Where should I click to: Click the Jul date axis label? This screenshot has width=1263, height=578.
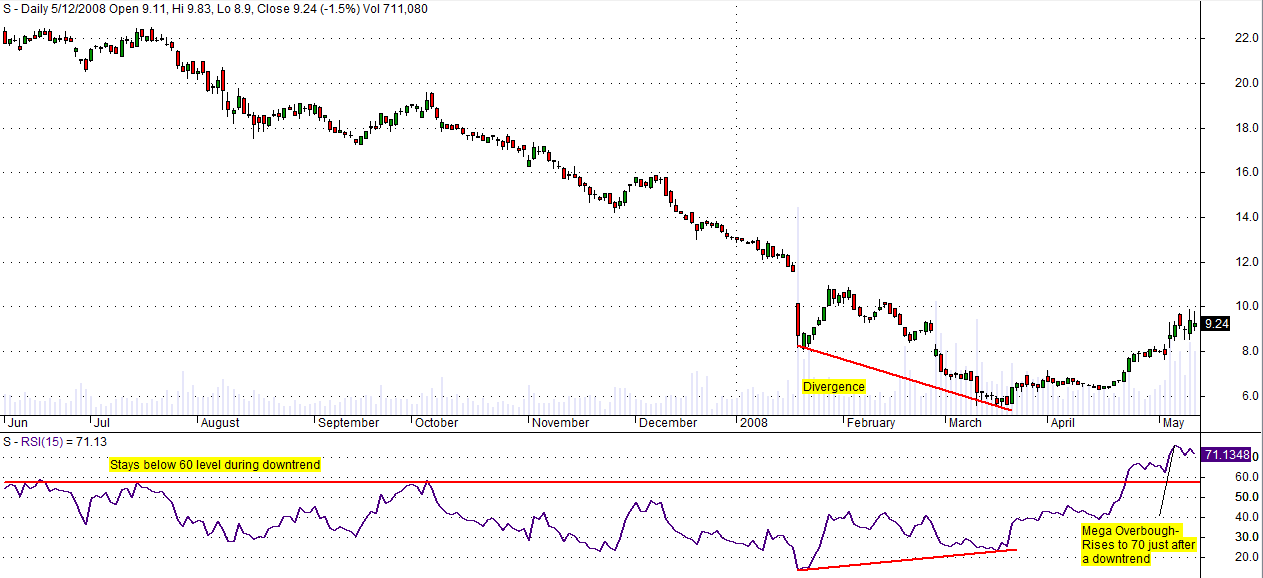(100, 422)
